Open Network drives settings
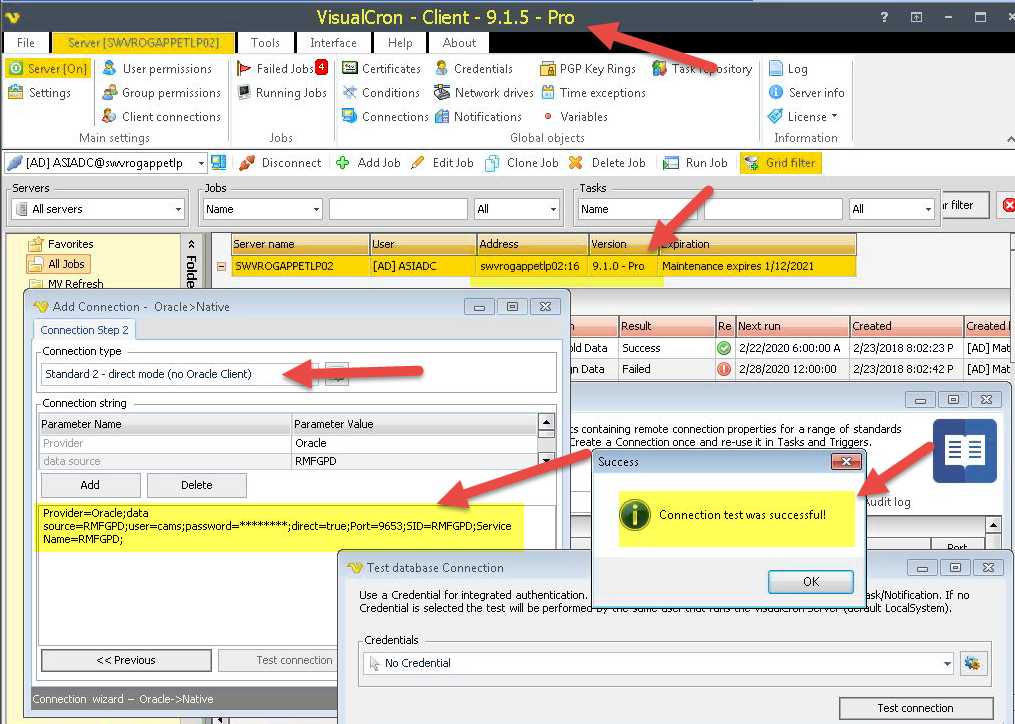Screen dimensions: 1015x724 click(484, 93)
